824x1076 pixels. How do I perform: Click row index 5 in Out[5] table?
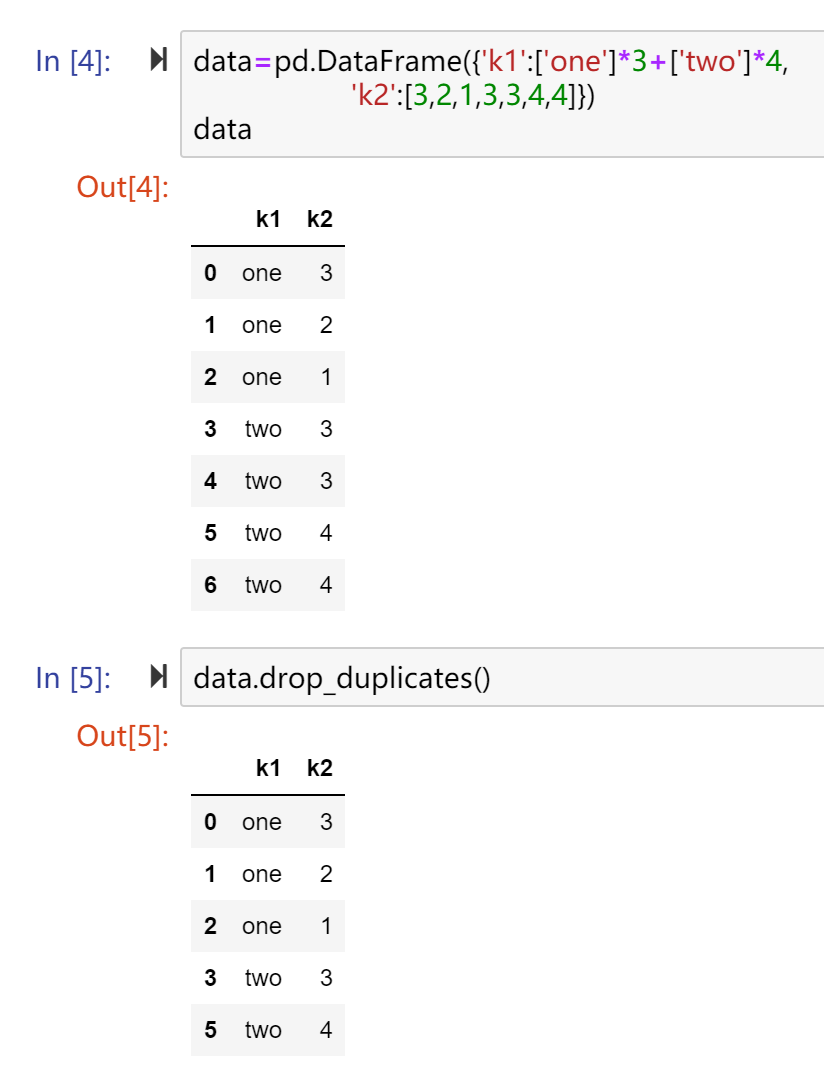click(268, 1030)
